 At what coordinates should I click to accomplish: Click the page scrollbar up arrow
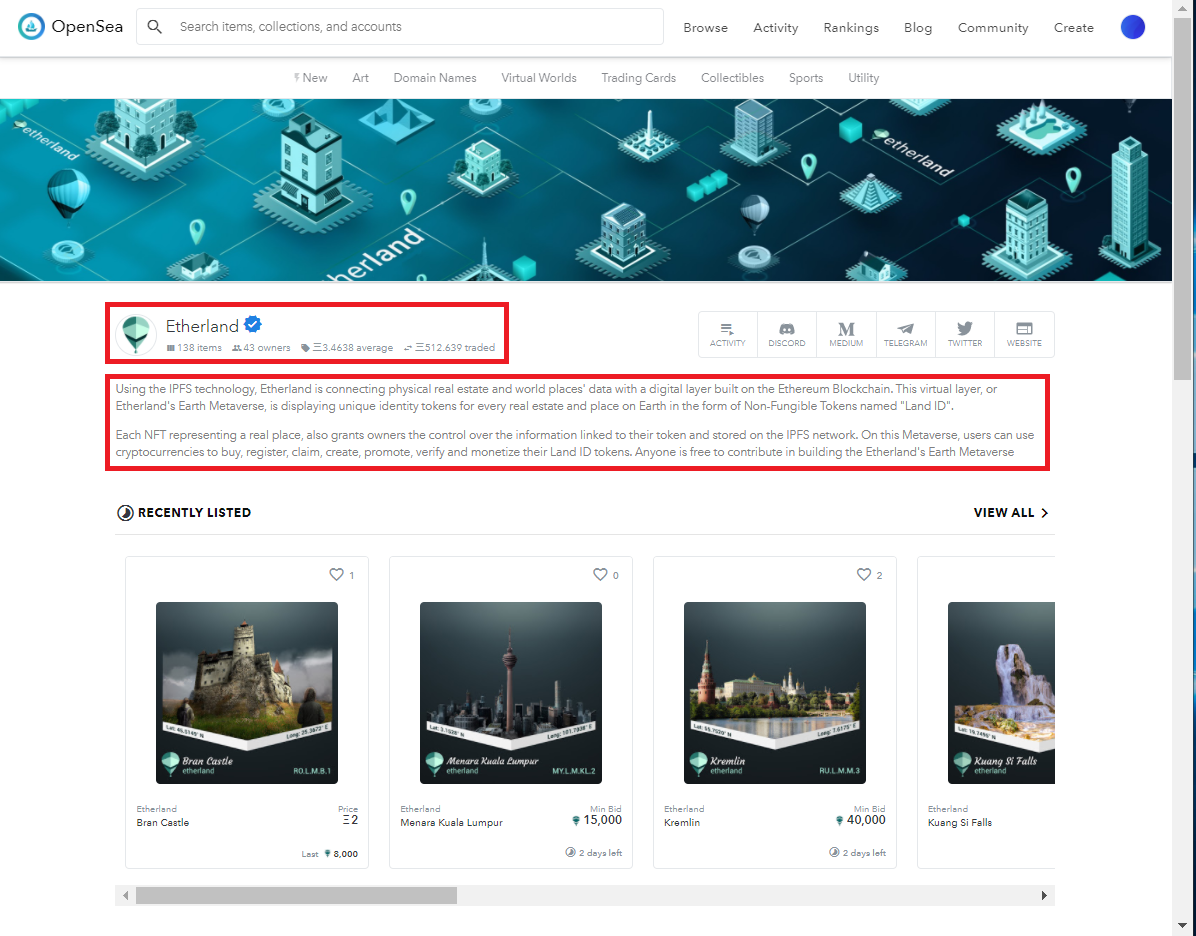coord(1184,7)
